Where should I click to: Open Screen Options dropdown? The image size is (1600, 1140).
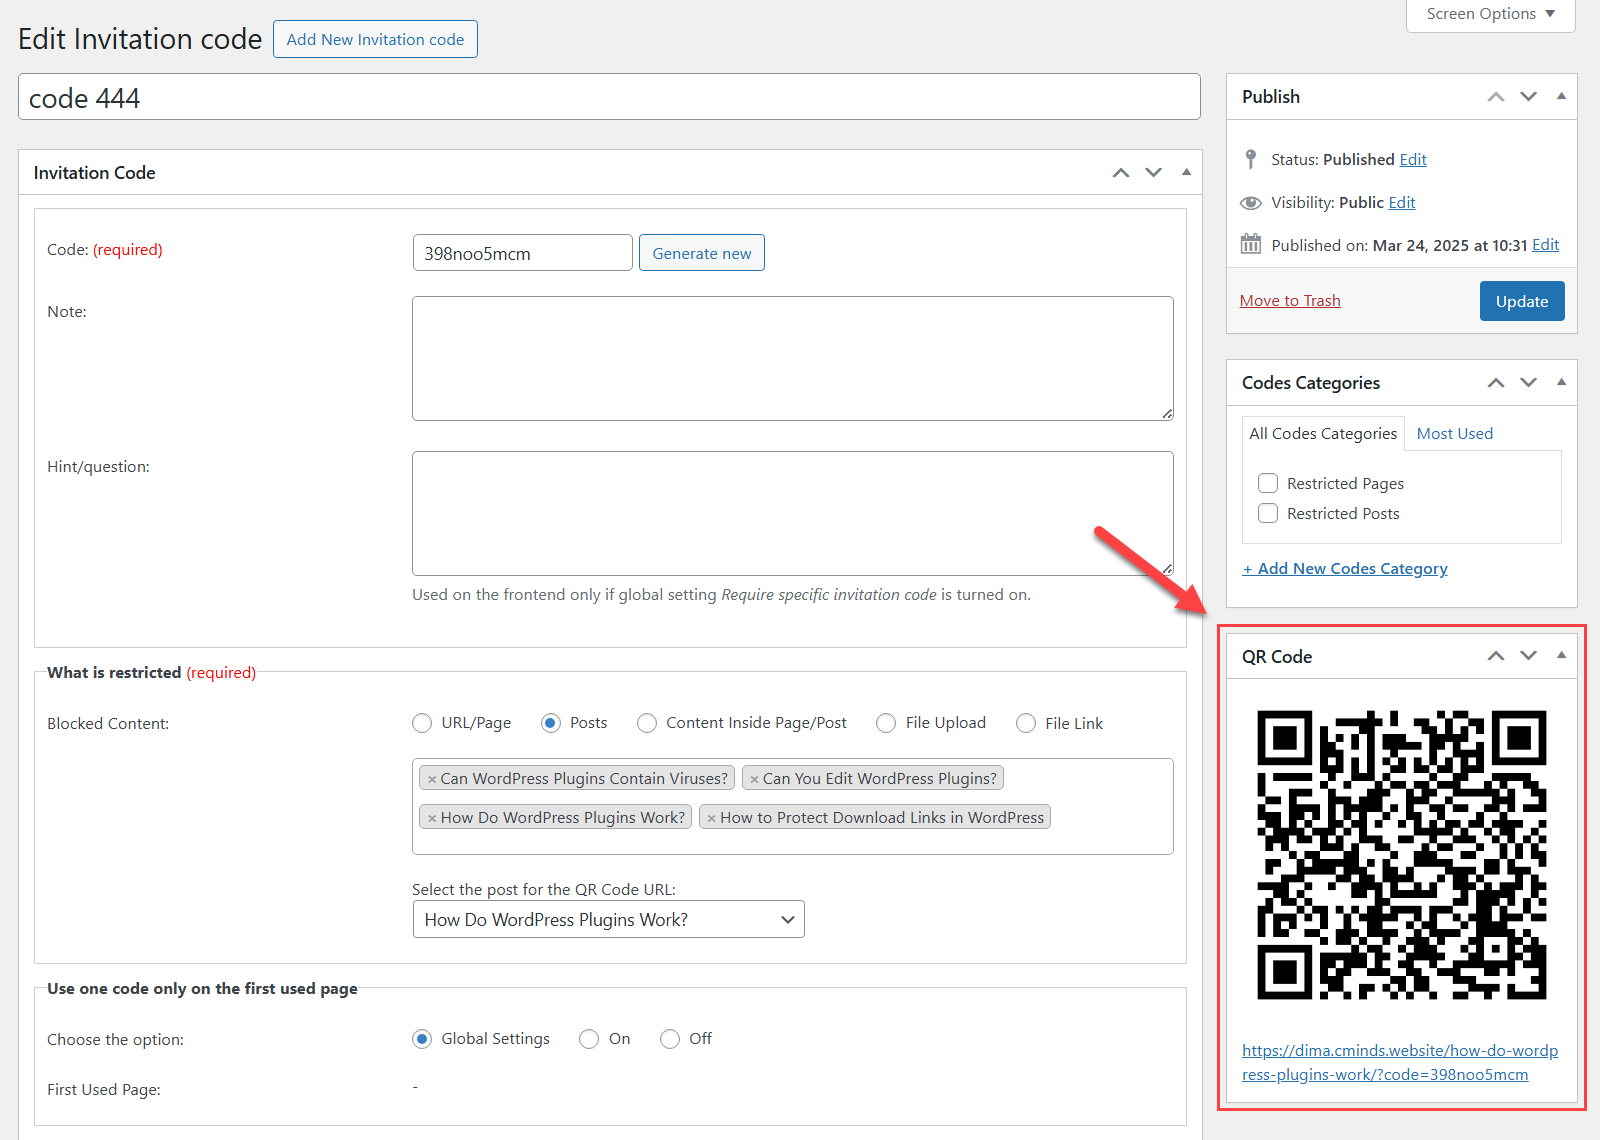coord(1490,14)
